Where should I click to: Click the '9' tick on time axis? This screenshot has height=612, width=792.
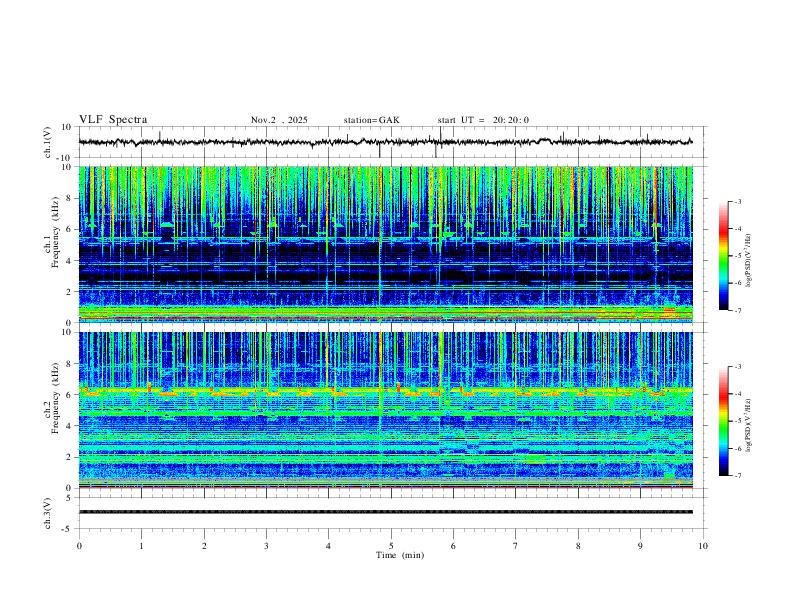(640, 546)
